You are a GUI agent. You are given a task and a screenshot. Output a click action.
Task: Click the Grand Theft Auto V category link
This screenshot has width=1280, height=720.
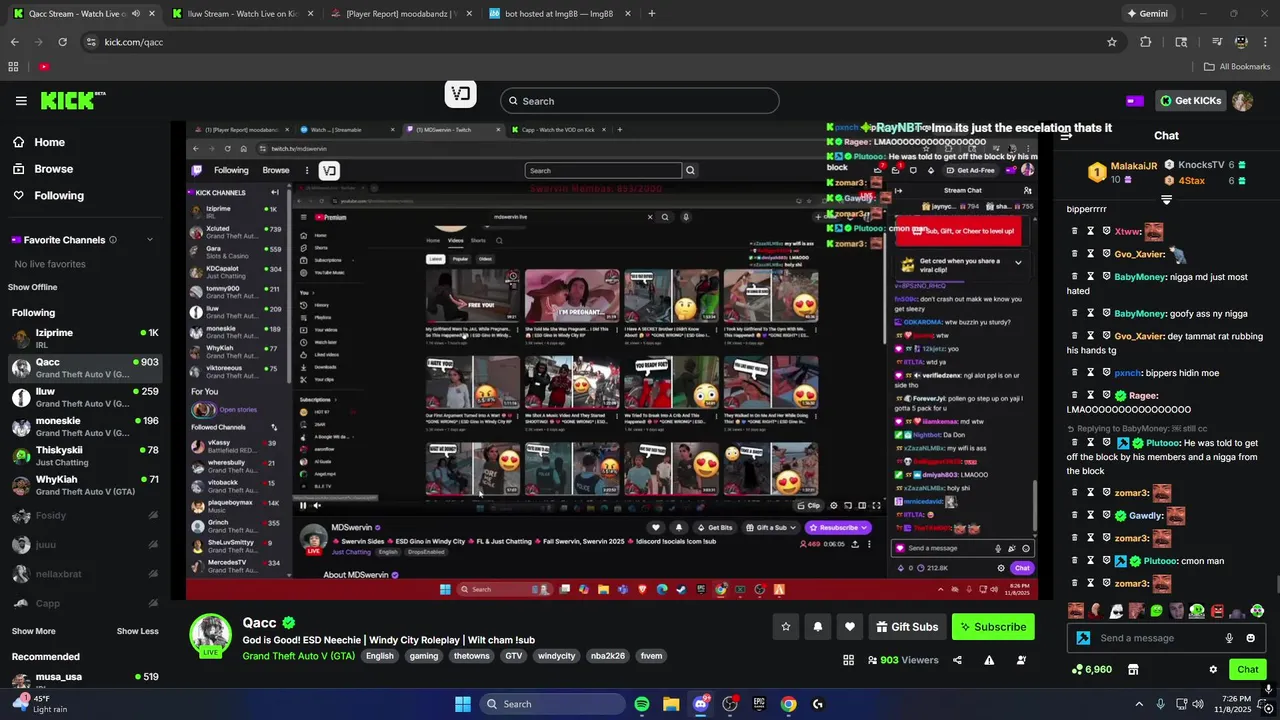(x=298, y=656)
